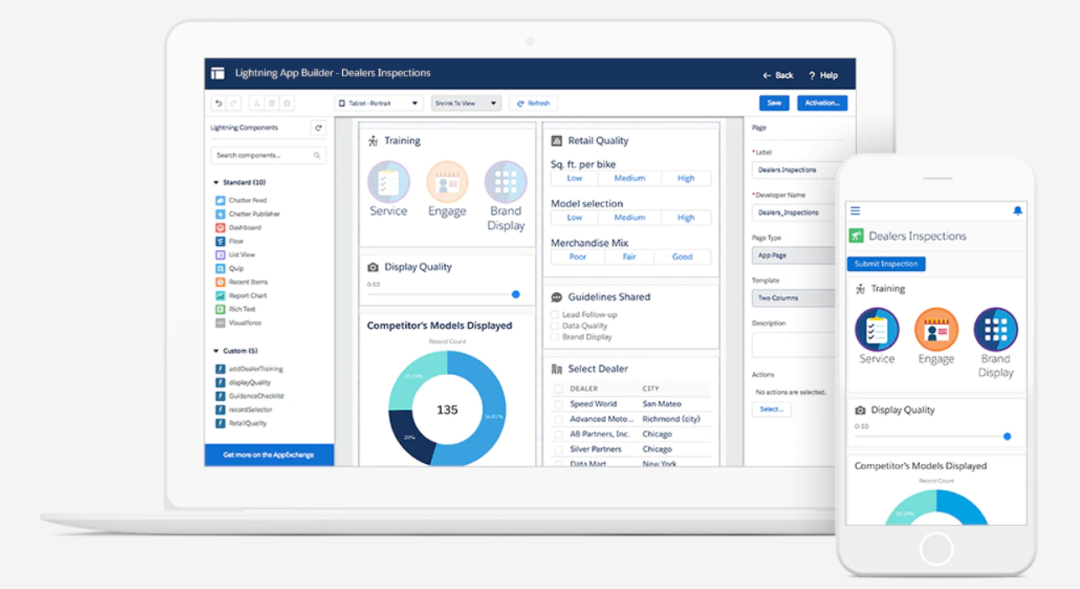Click the Save button

[x=774, y=103]
